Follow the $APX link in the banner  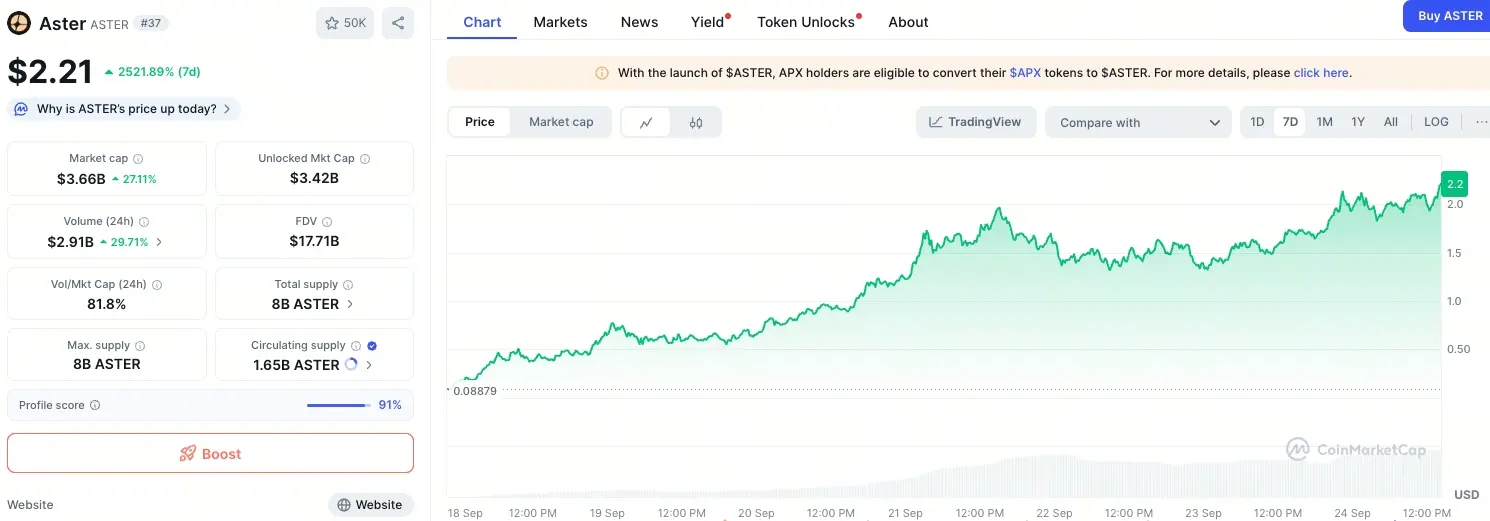tap(1025, 73)
